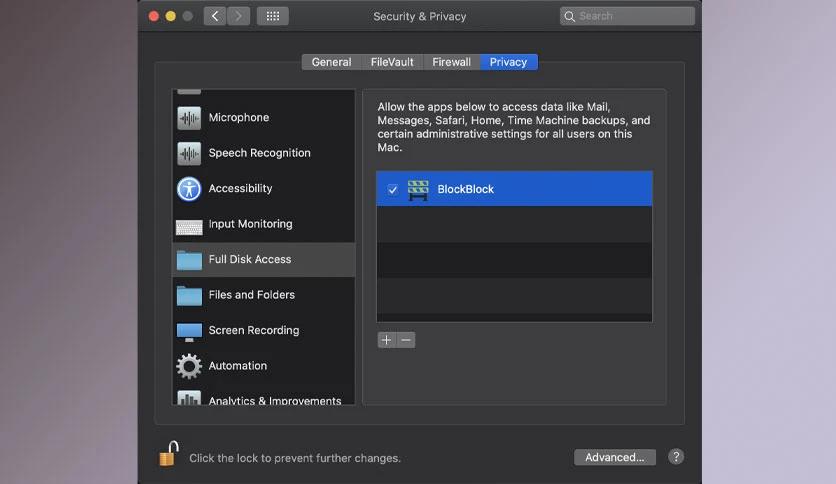
Task: Uncheck the BlockBlock full disk access checkbox
Action: click(x=392, y=189)
